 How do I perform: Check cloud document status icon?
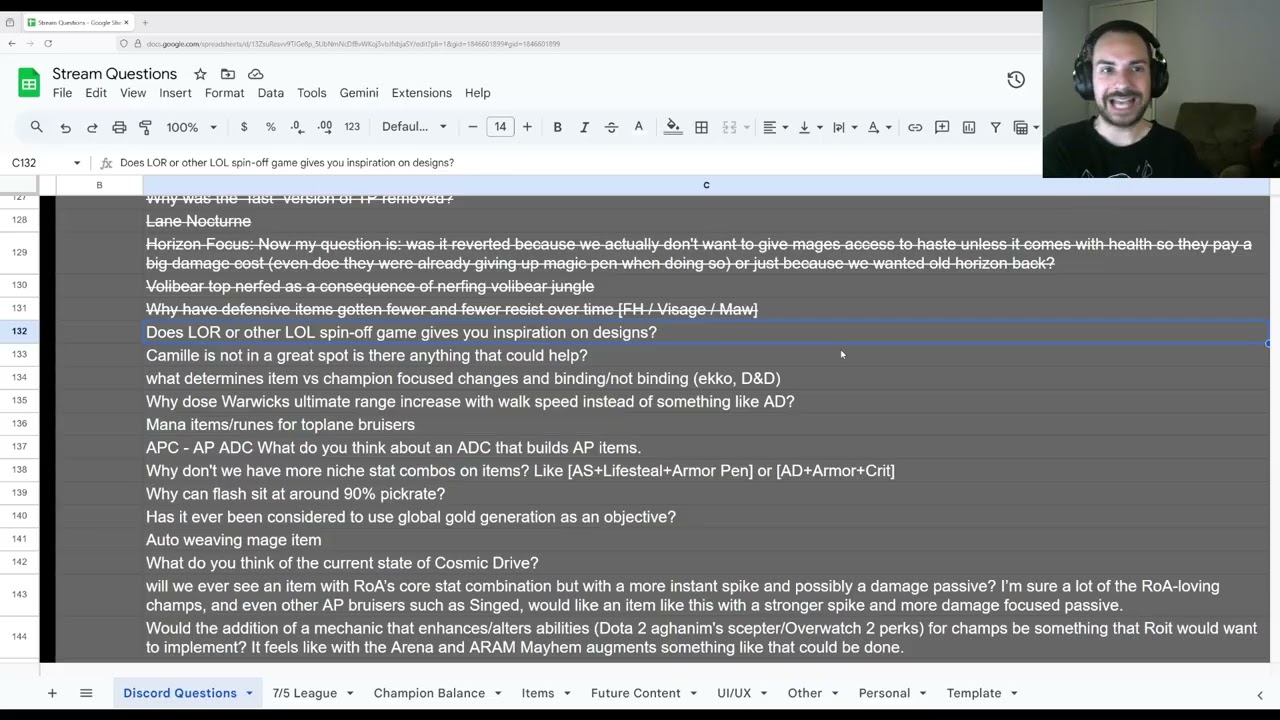click(x=256, y=74)
